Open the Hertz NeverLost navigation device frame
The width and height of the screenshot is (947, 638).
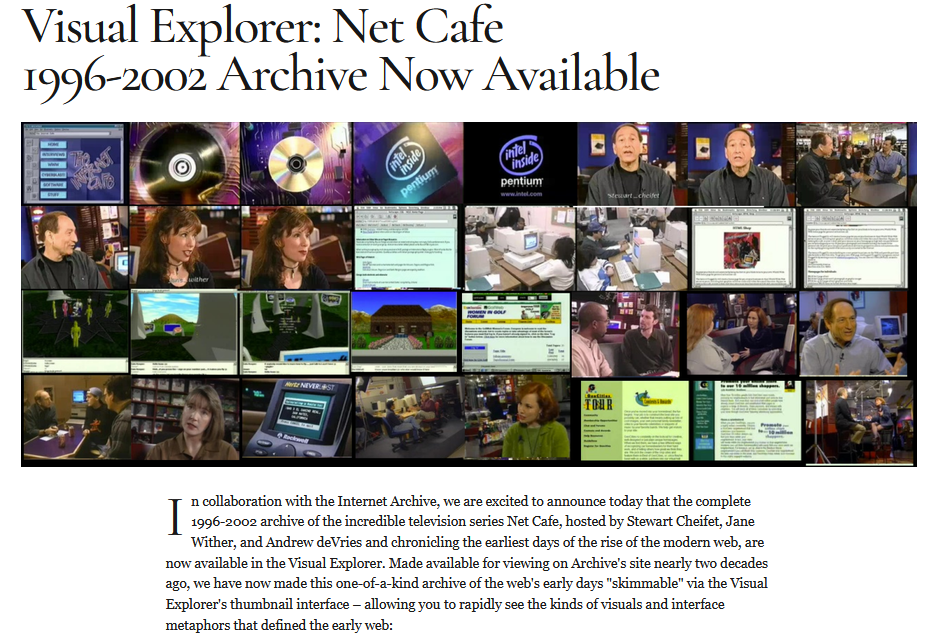click(x=297, y=418)
